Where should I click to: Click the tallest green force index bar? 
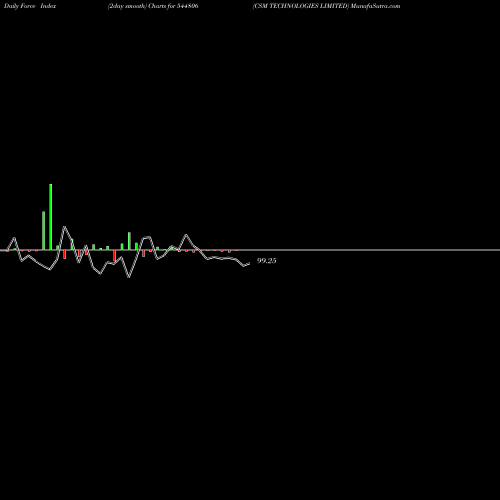tap(51, 217)
